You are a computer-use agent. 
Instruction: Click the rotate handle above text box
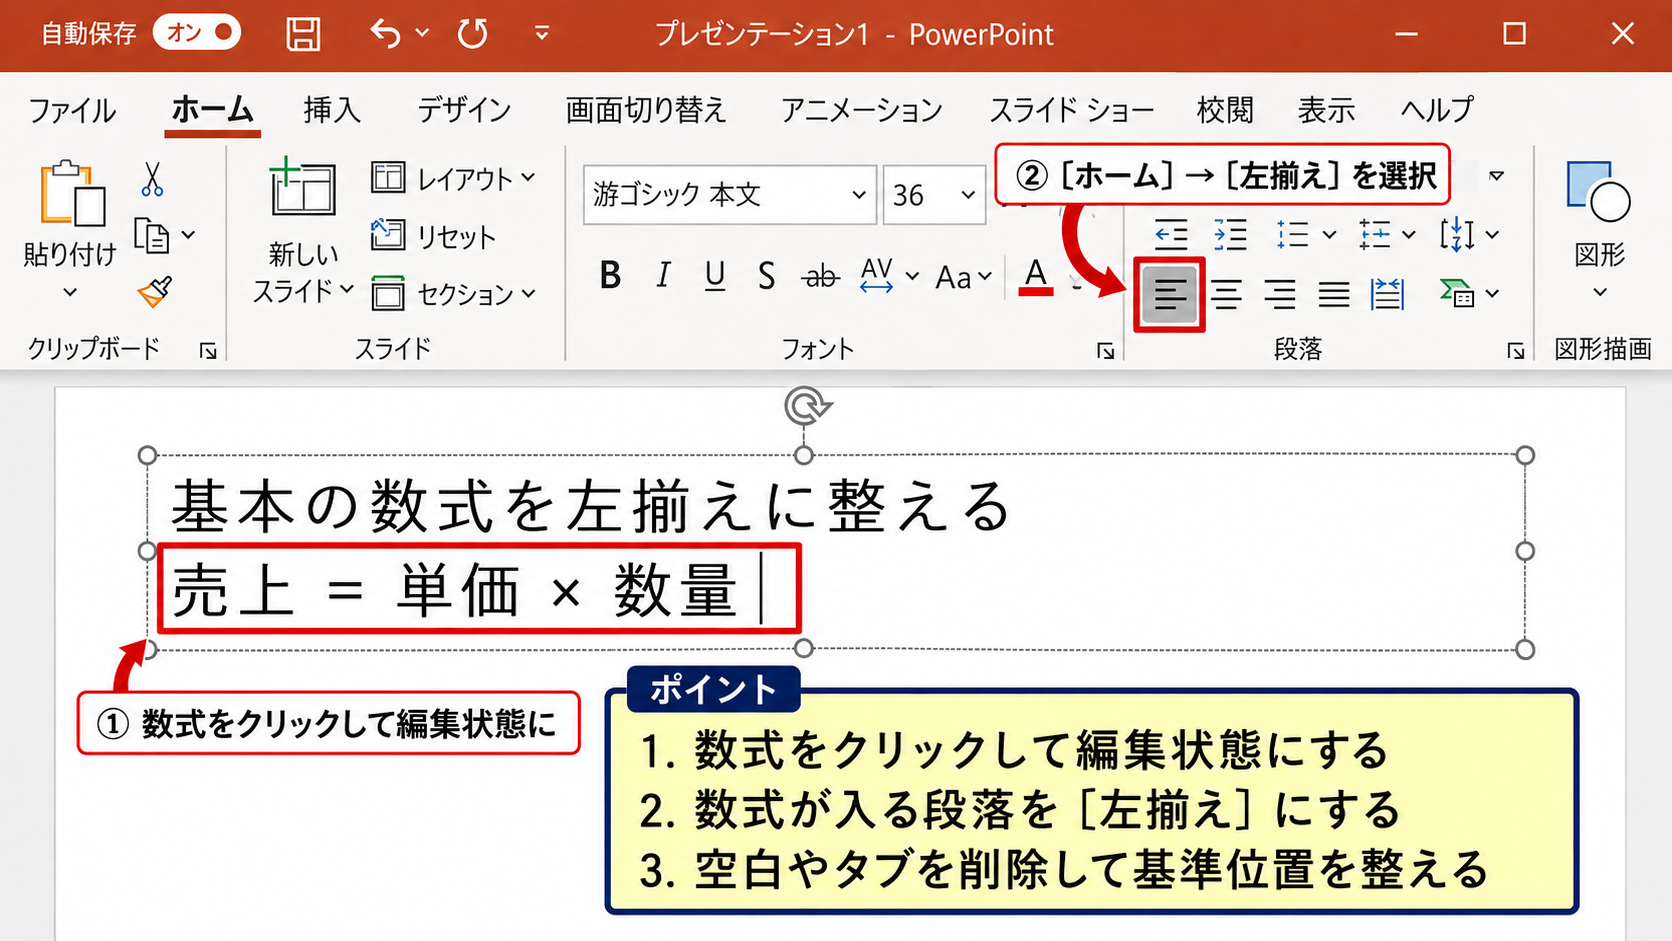tap(805, 407)
